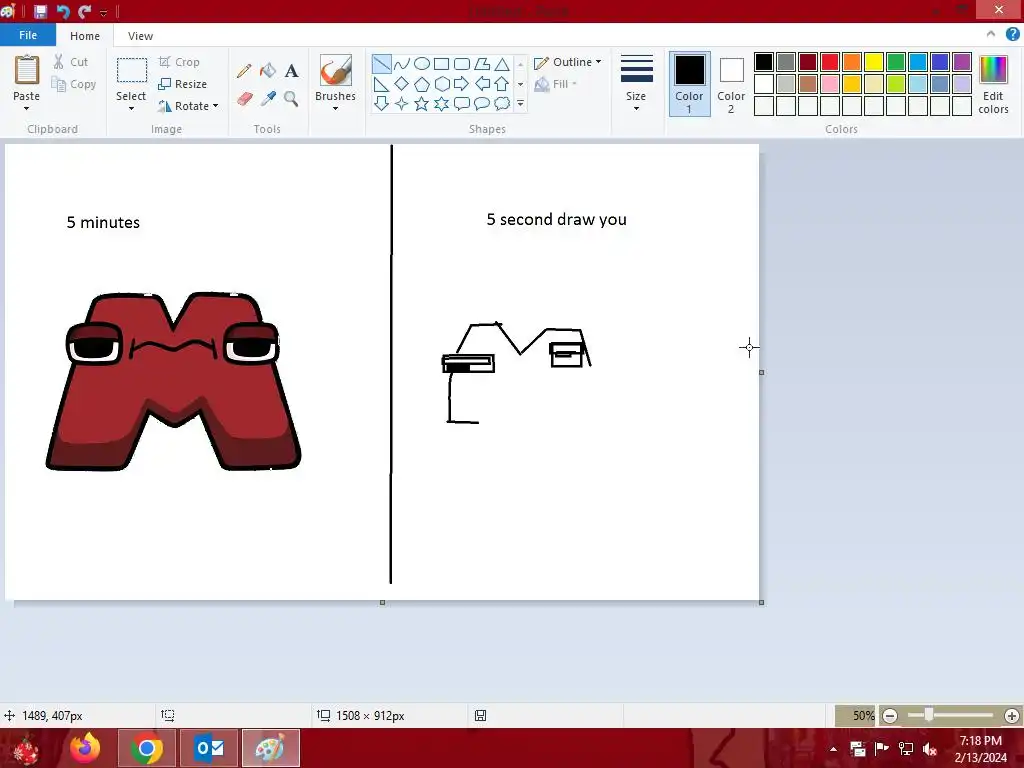This screenshot has height=768, width=1024.
Task: Choose the Cloud callout shape
Action: (502, 103)
